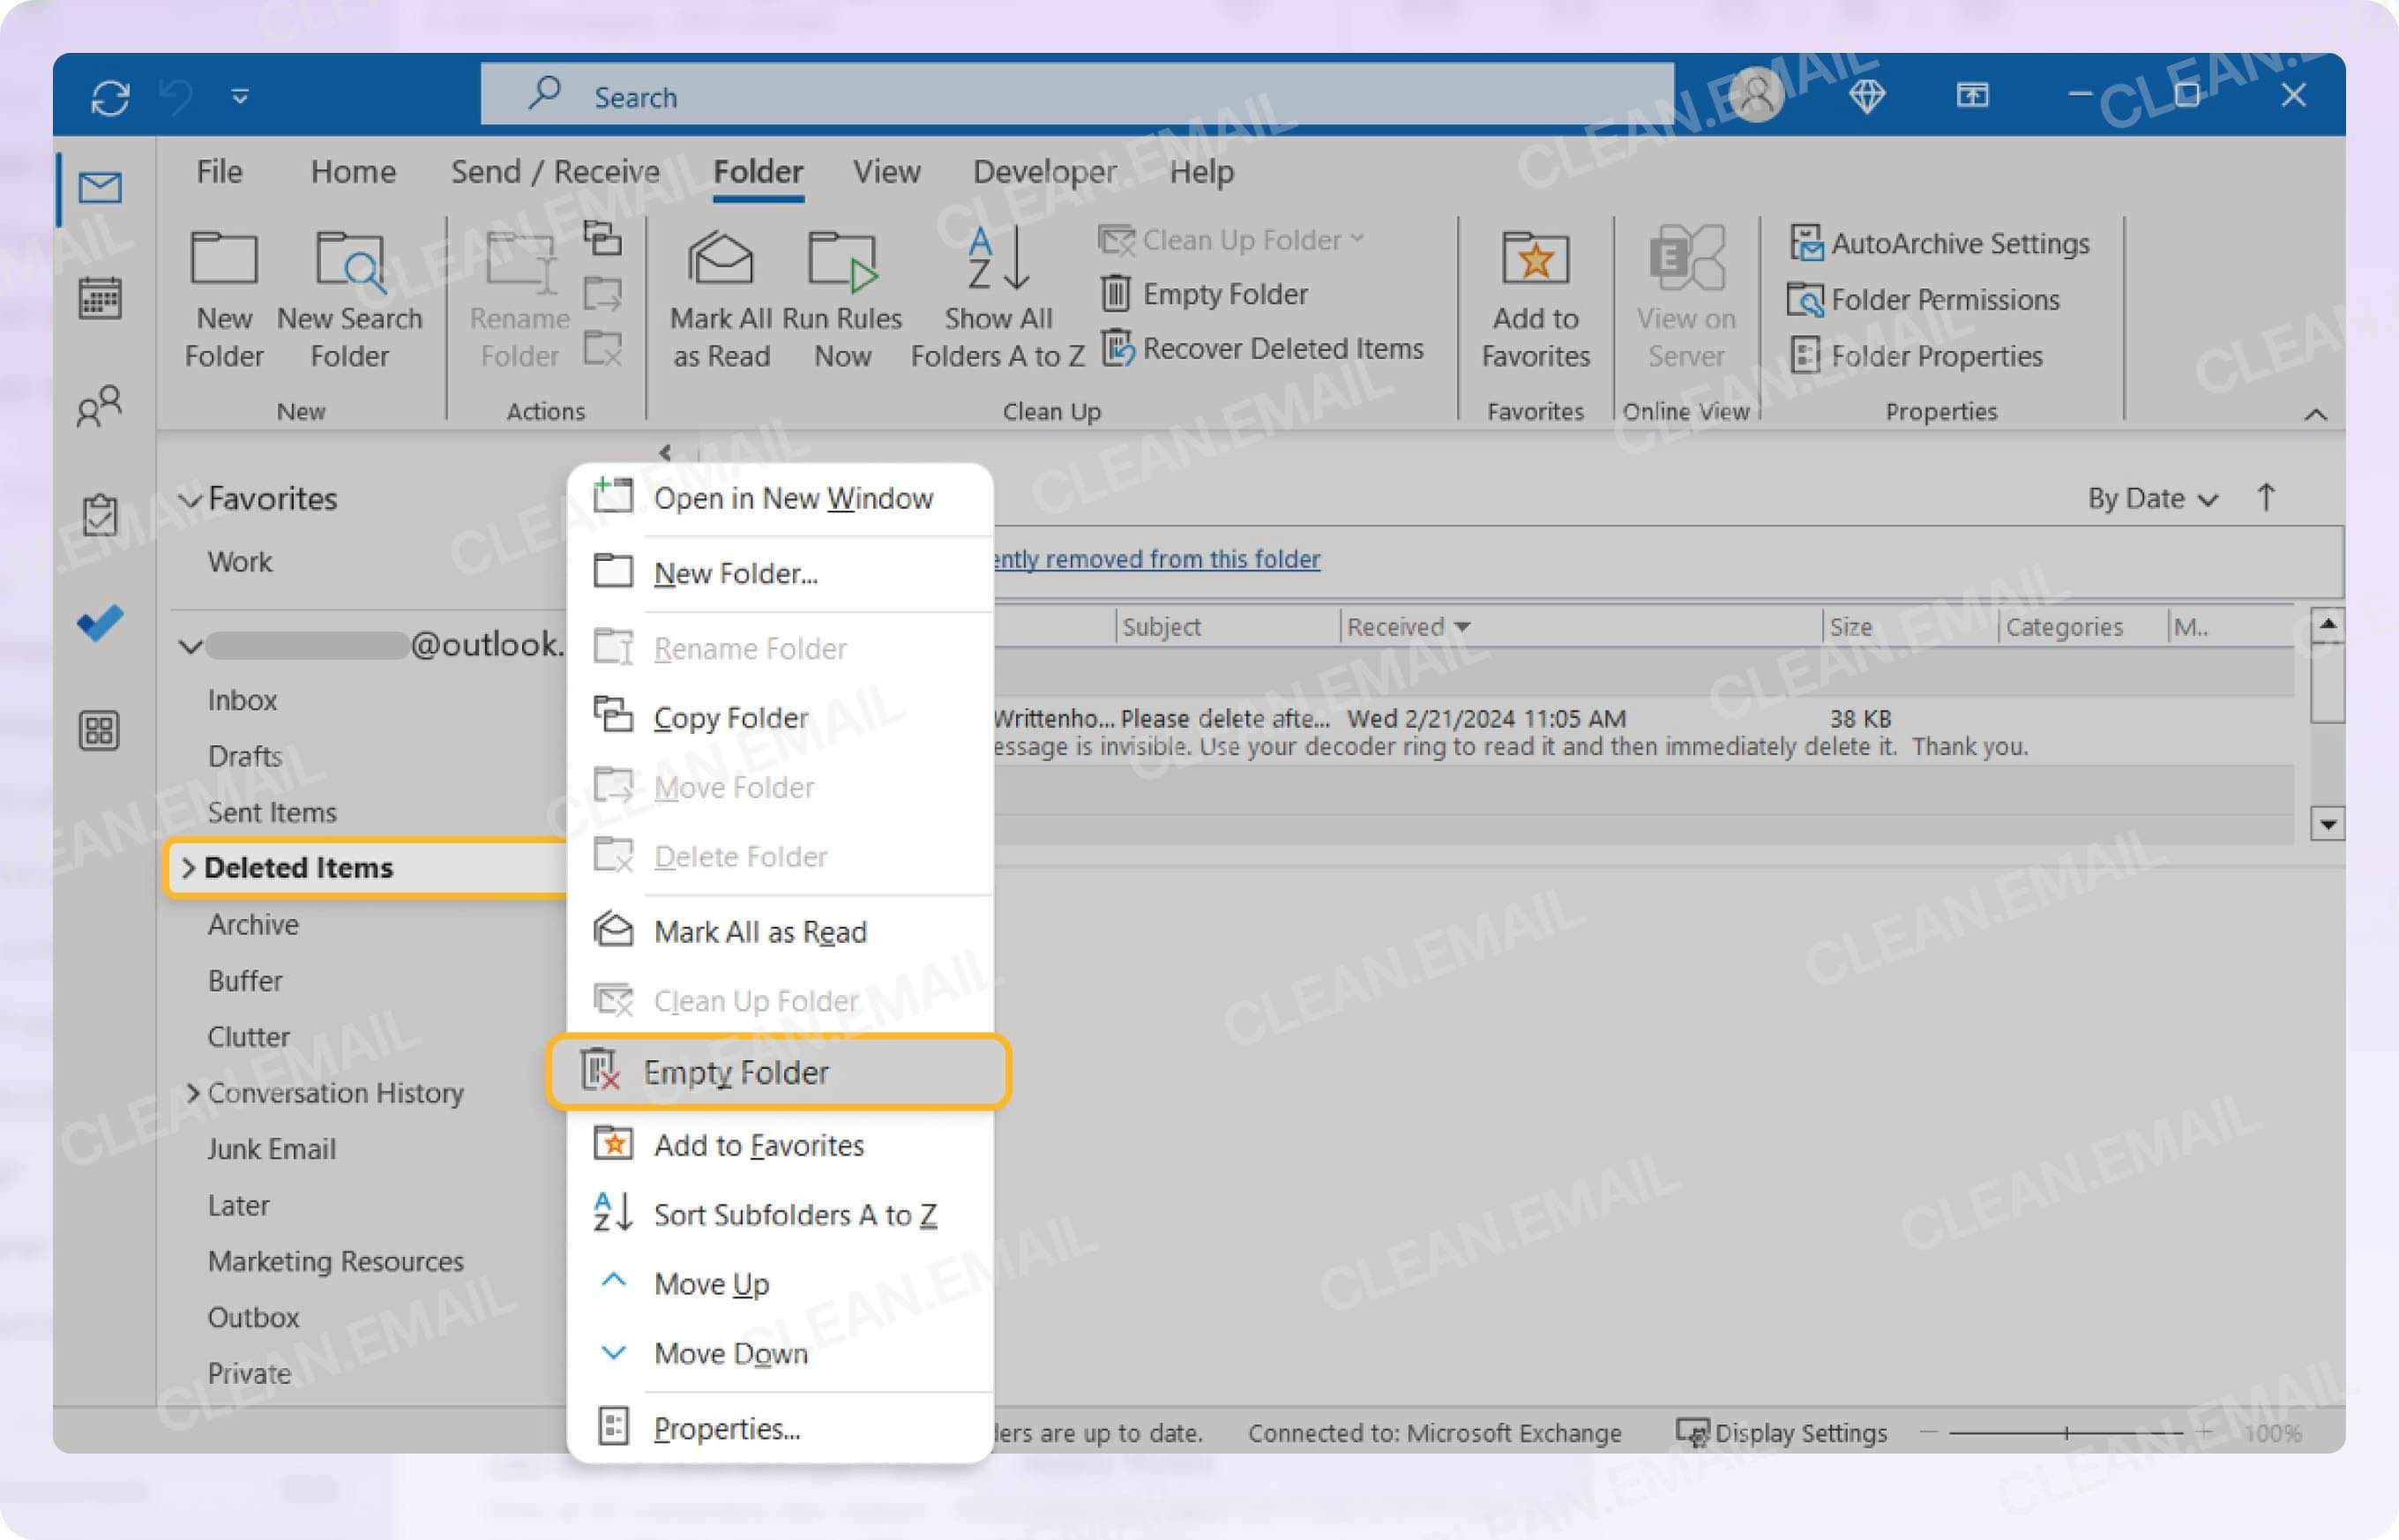The image size is (2399, 1540).
Task: Expand the Conversation History folder
Action: [194, 1093]
